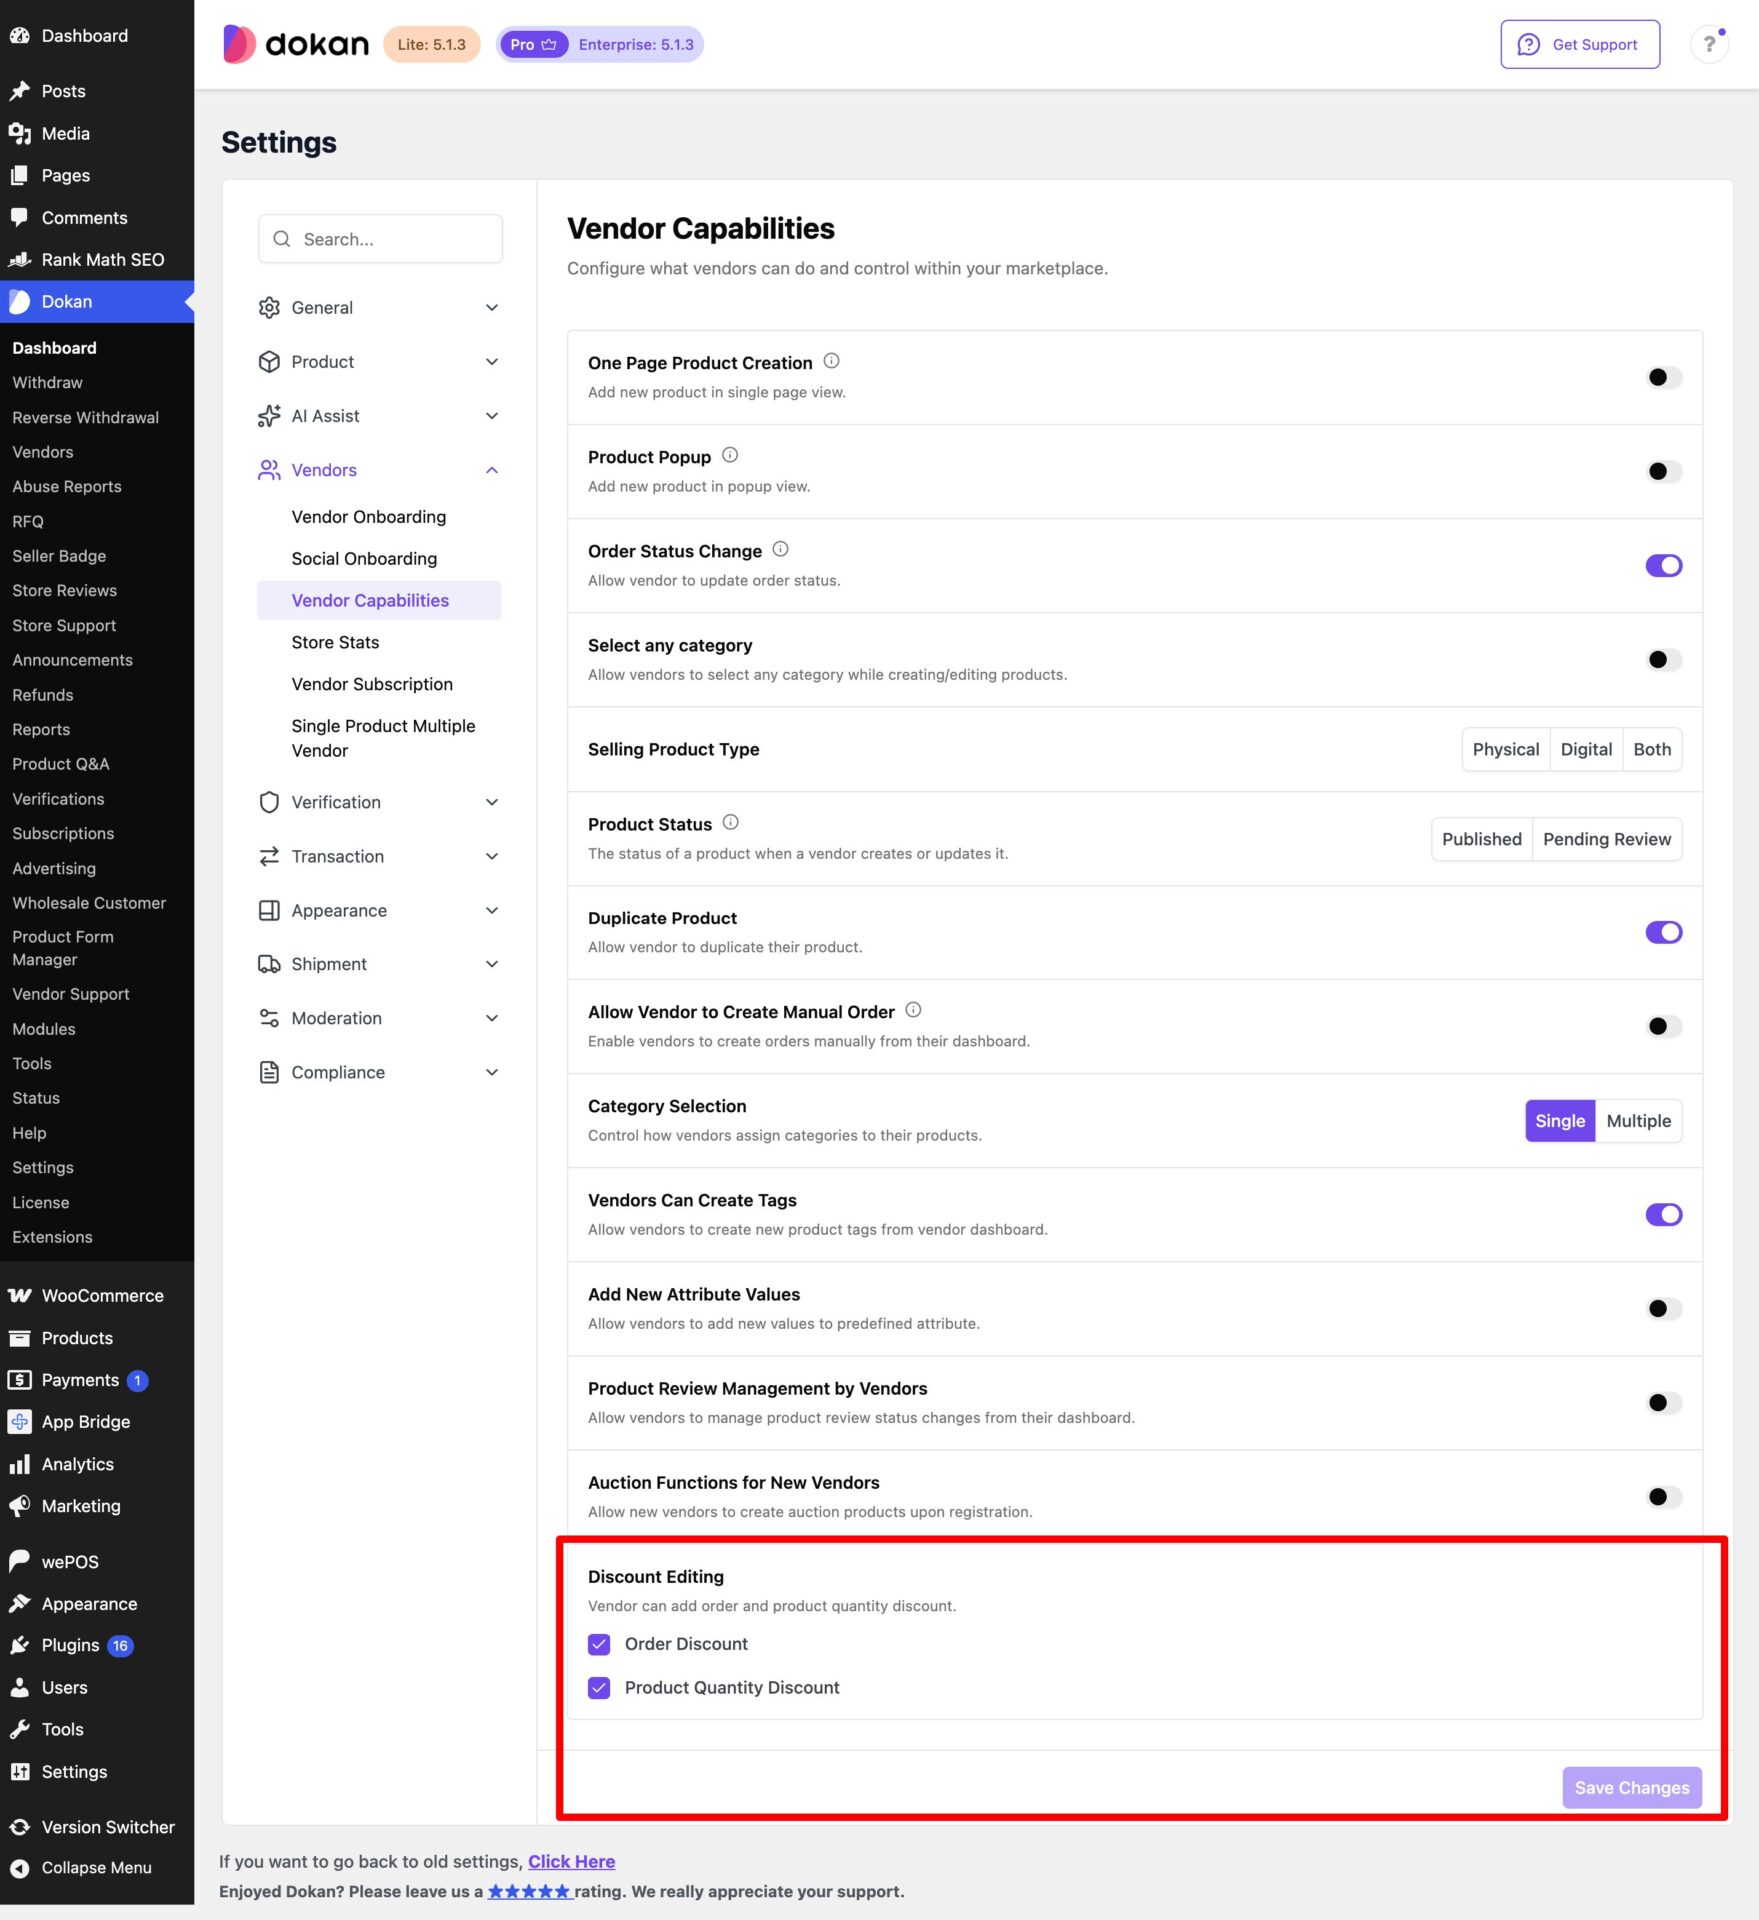Click the Save Changes button
This screenshot has height=1920, width=1759.
[1631, 1787]
